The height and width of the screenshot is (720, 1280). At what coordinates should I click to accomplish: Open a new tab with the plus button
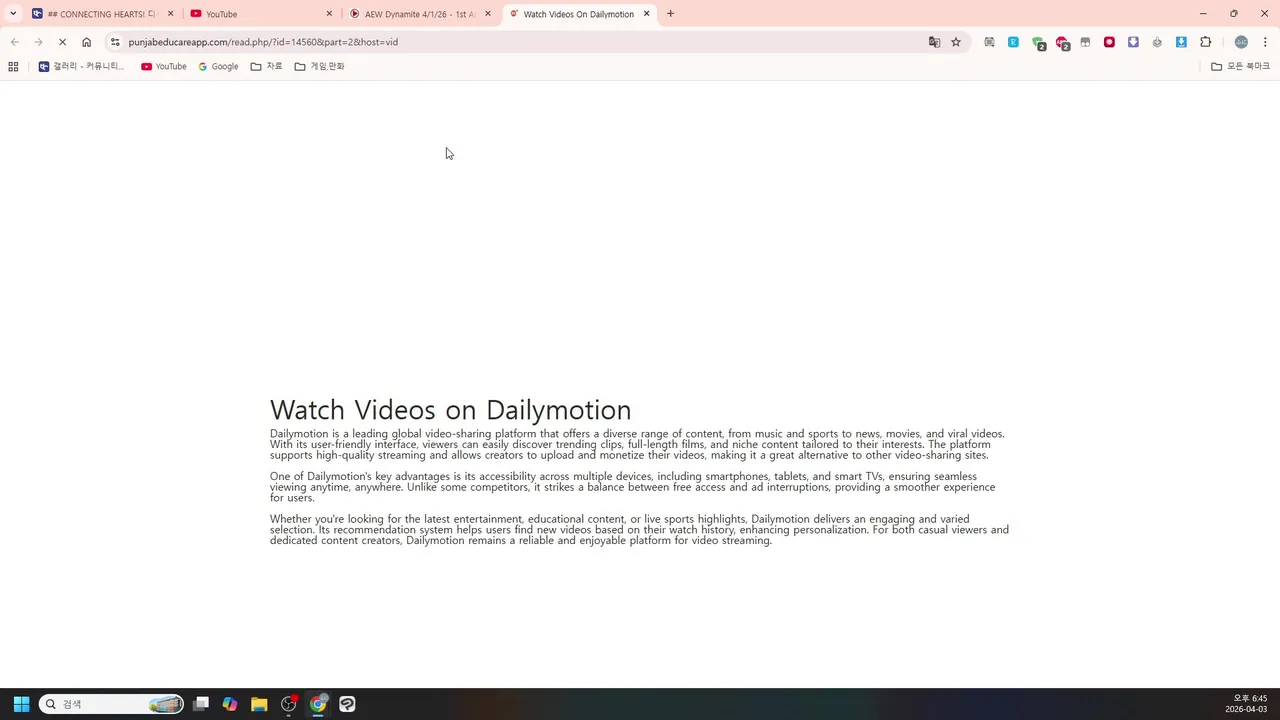(x=670, y=14)
